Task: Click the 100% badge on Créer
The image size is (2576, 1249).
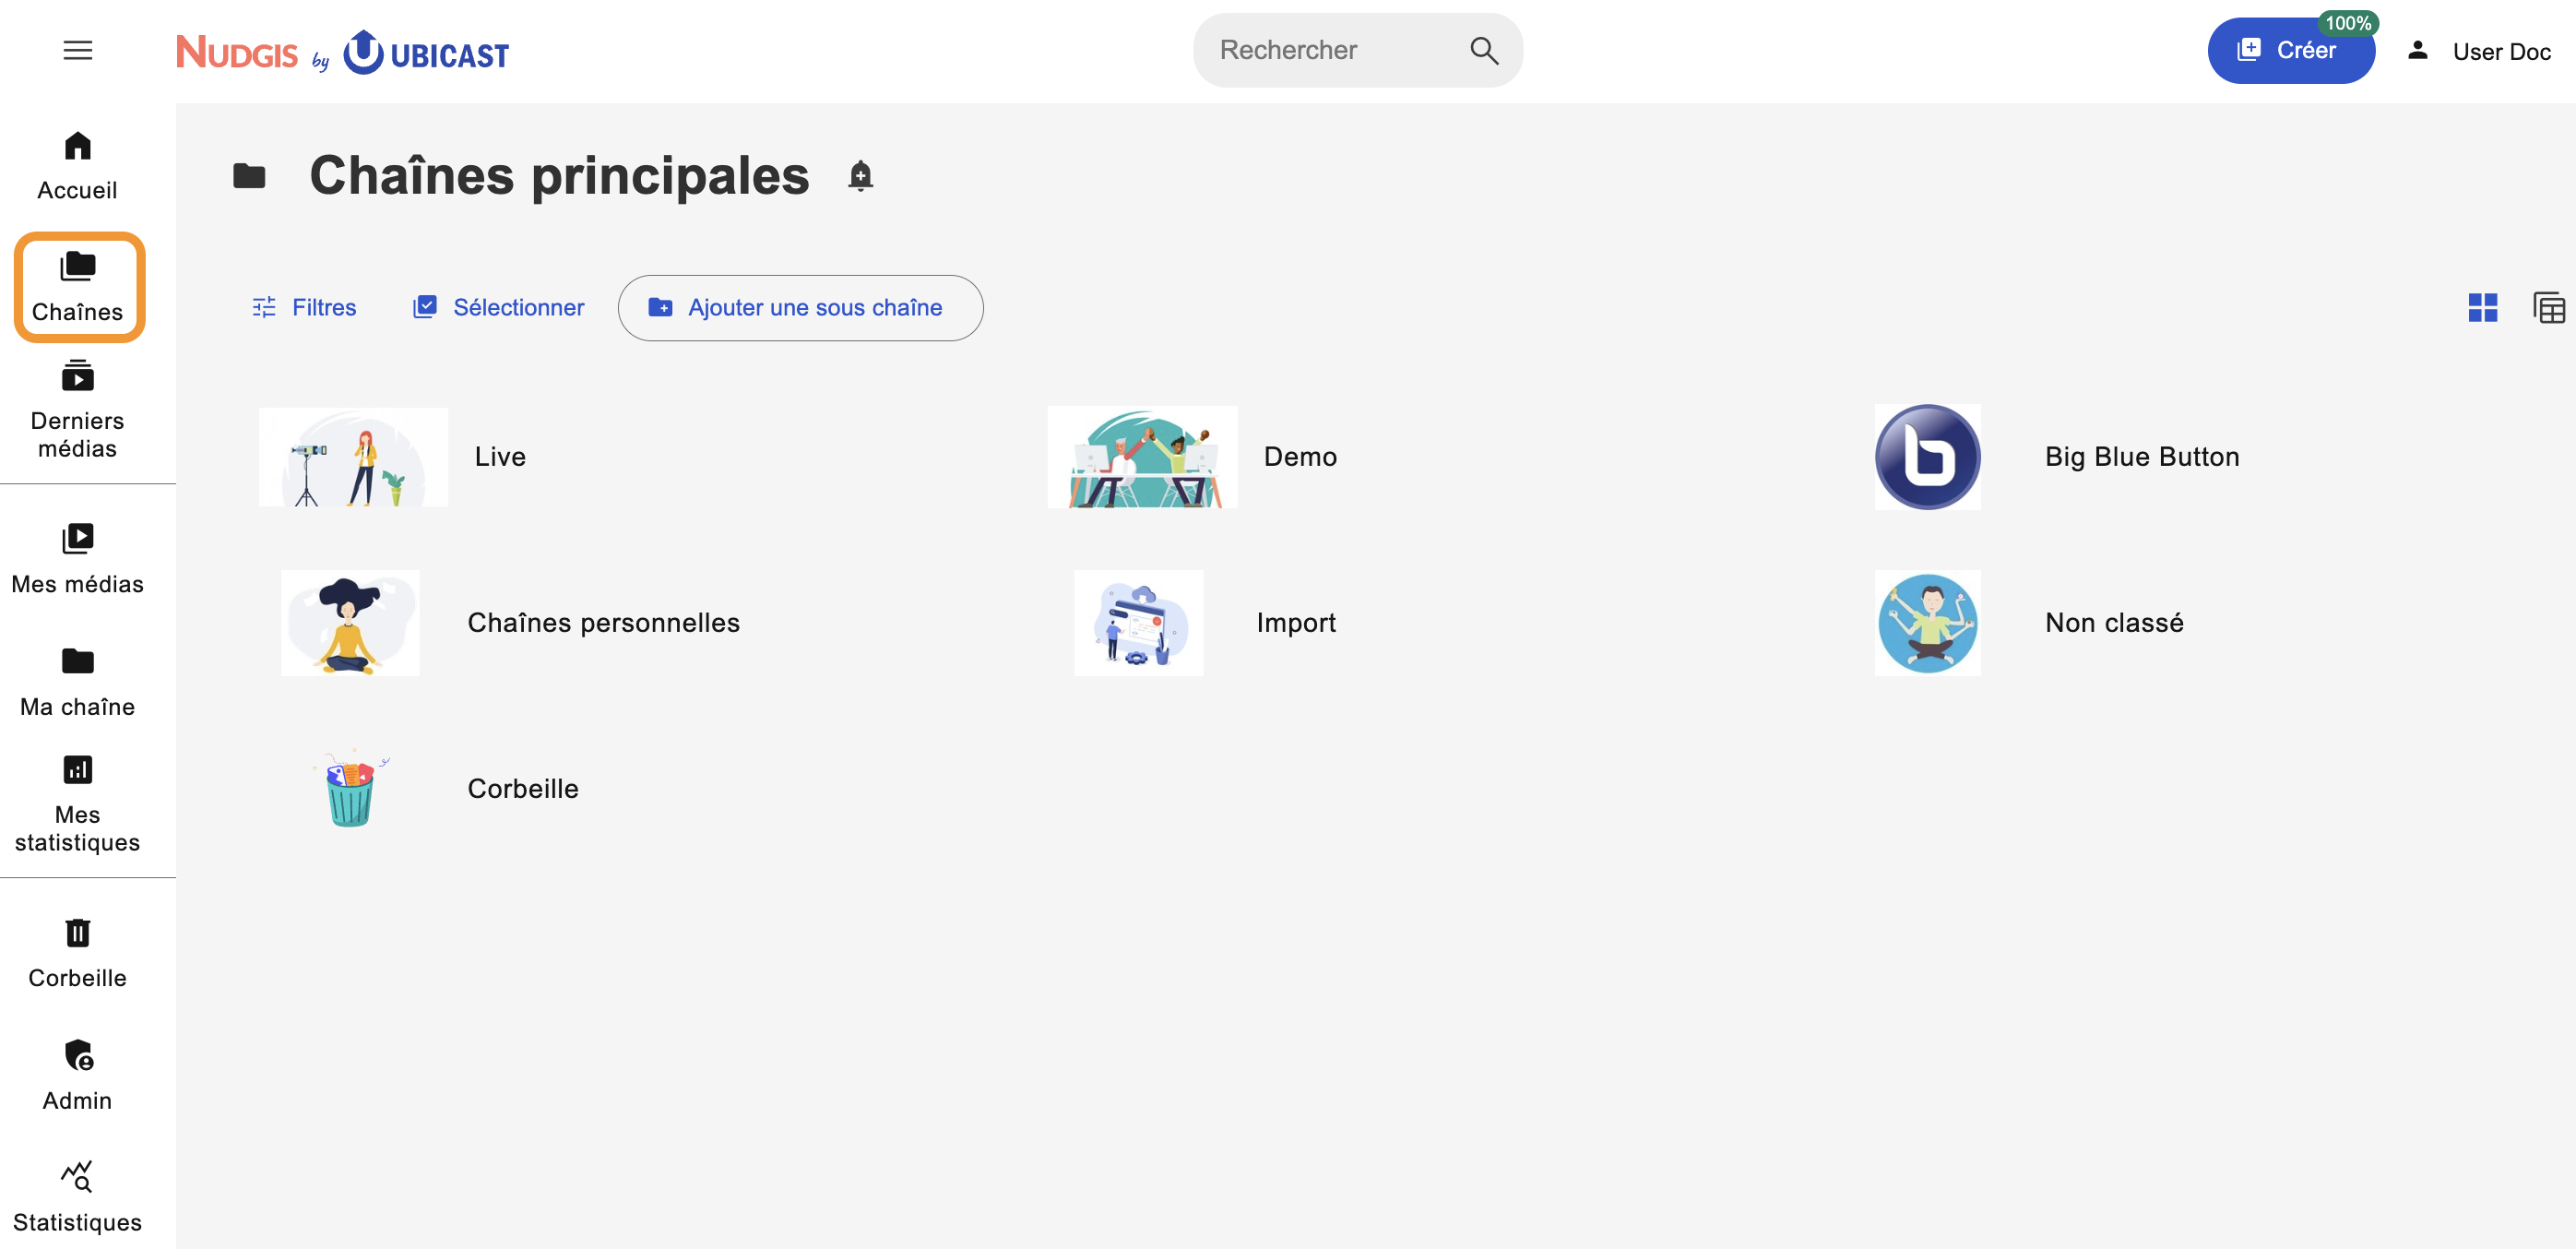Action: click(2347, 23)
